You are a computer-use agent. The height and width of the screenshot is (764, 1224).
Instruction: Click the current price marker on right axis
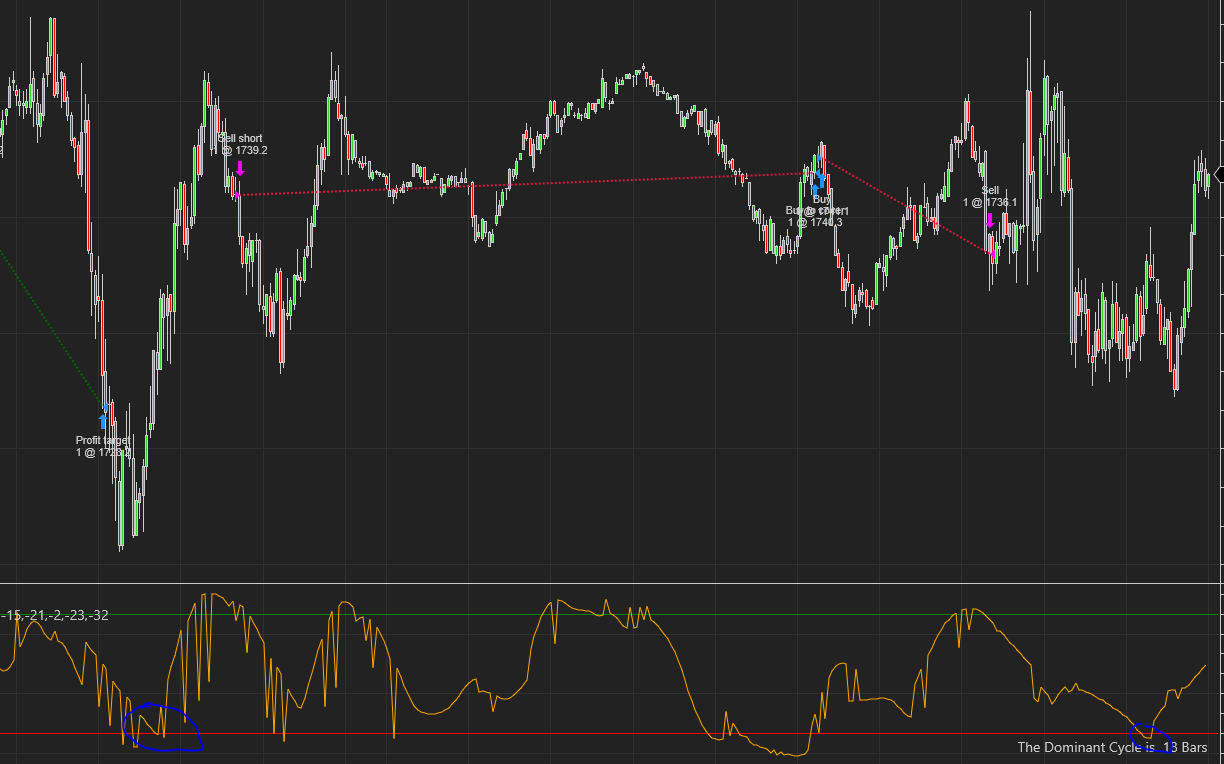[1218, 176]
